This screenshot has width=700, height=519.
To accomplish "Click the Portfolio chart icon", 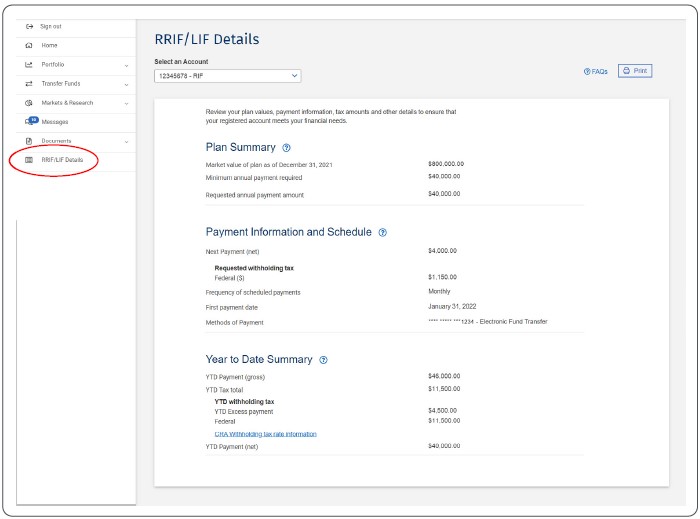I will click(x=29, y=65).
